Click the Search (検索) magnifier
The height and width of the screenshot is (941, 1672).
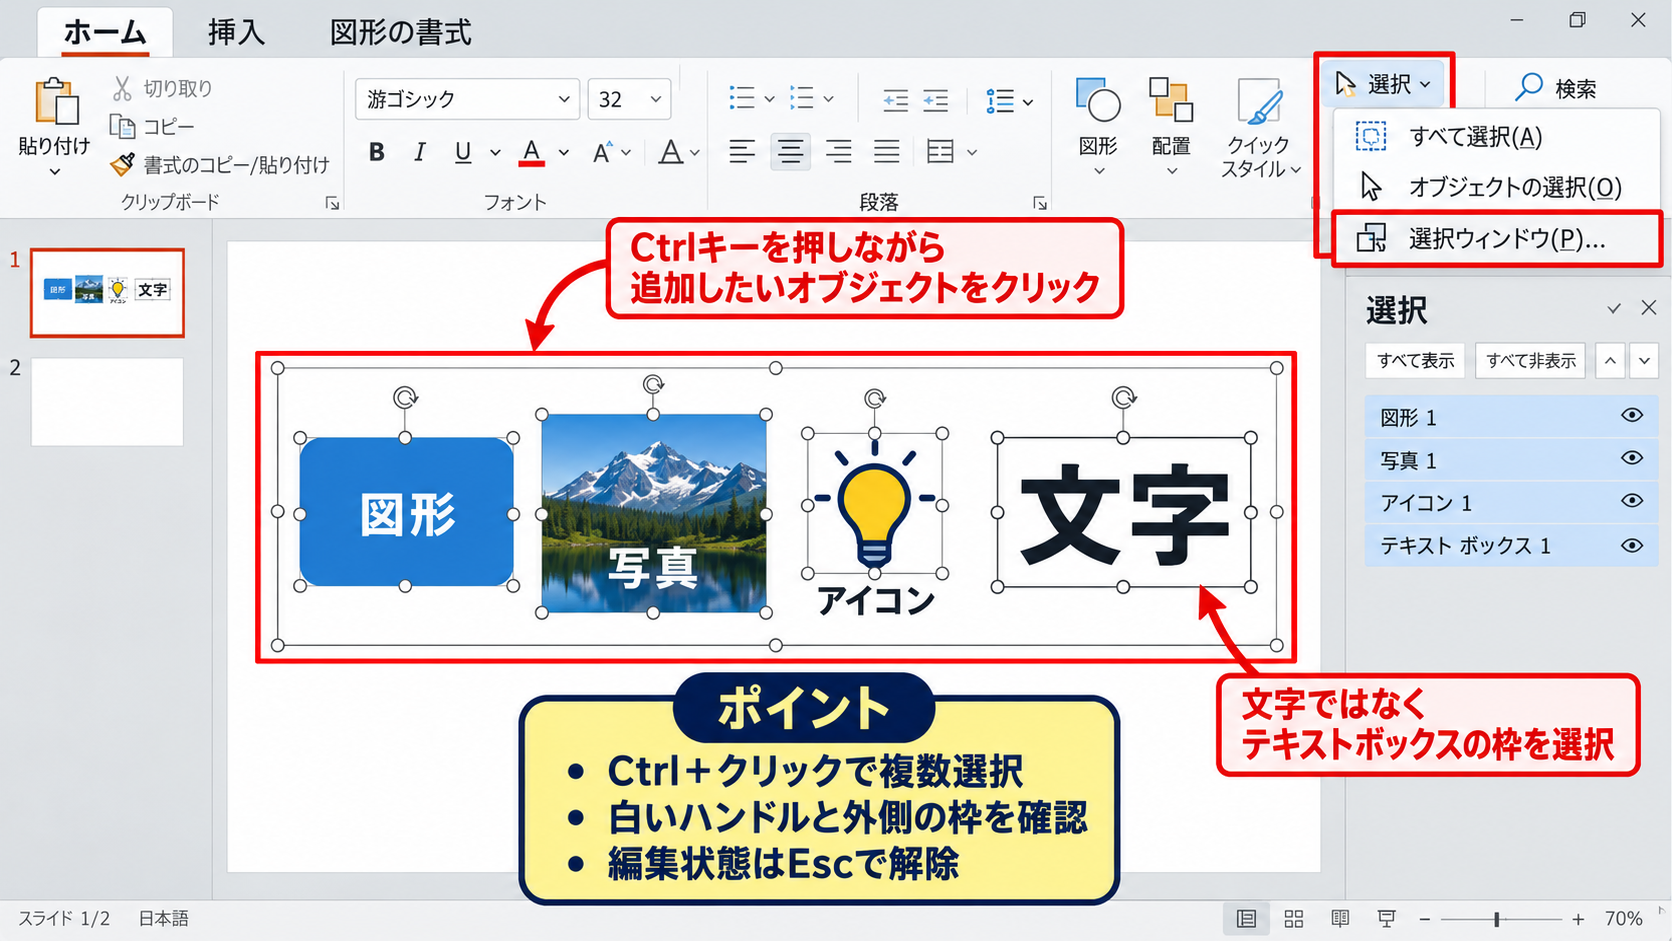(x=1529, y=87)
